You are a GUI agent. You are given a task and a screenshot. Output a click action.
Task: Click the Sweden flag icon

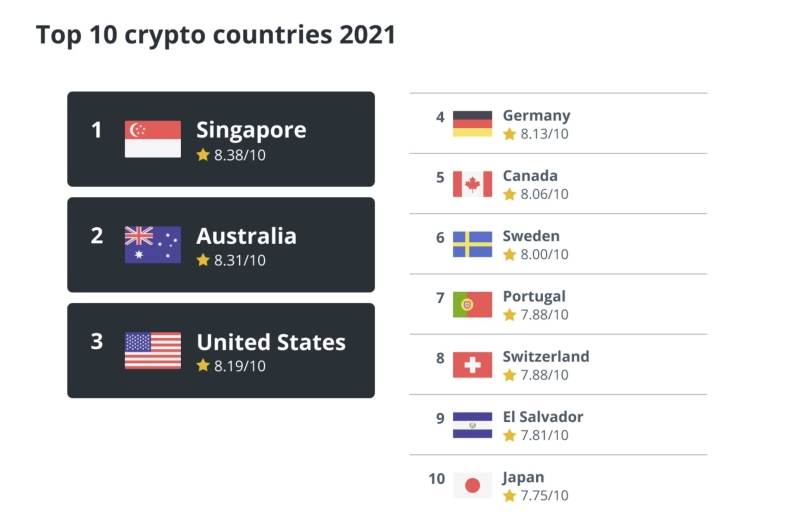(472, 244)
